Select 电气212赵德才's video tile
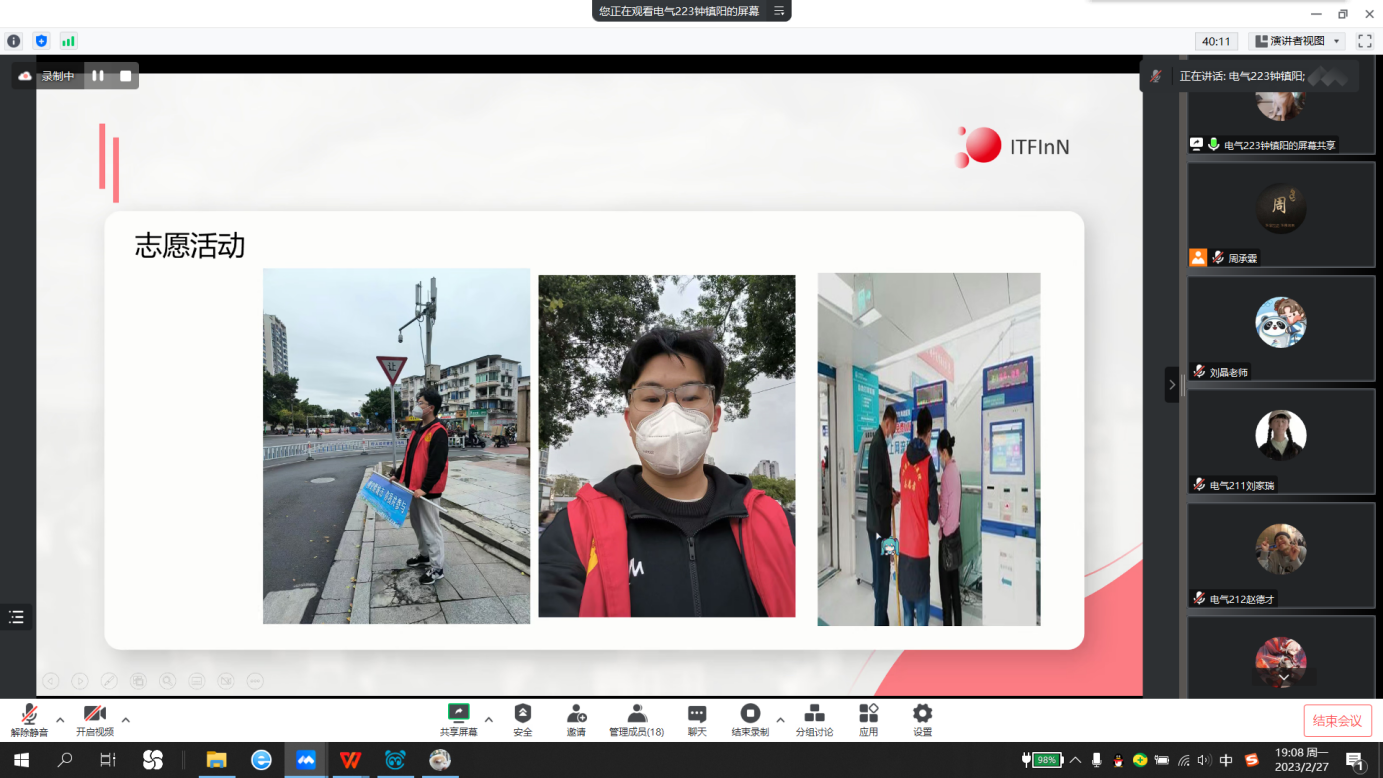 (1281, 555)
